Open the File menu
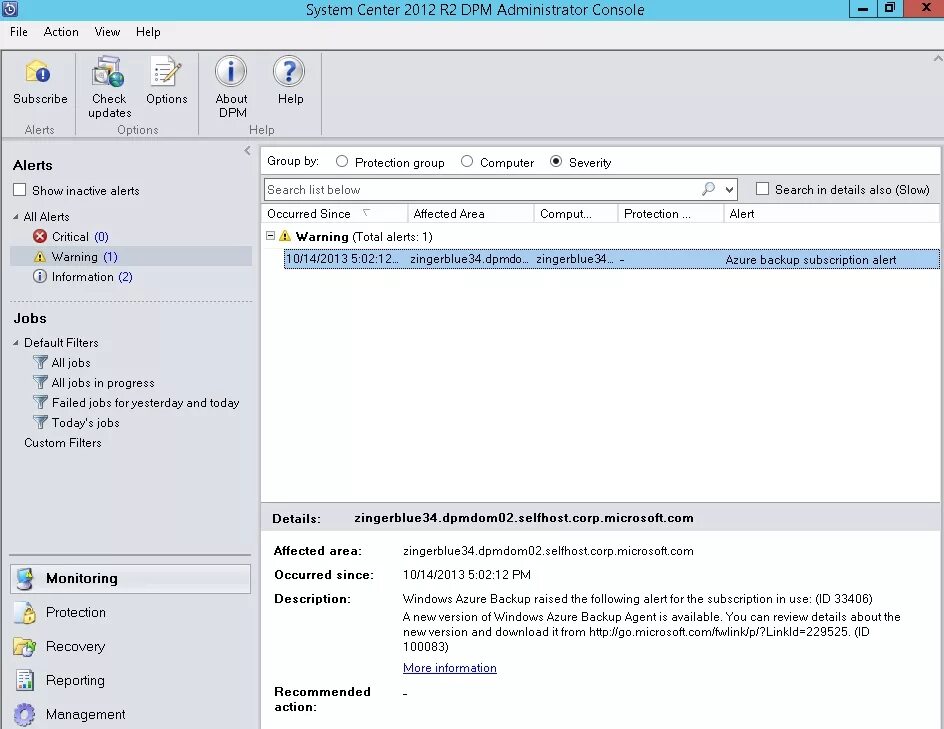Viewport: 944px width, 729px height. pos(19,32)
